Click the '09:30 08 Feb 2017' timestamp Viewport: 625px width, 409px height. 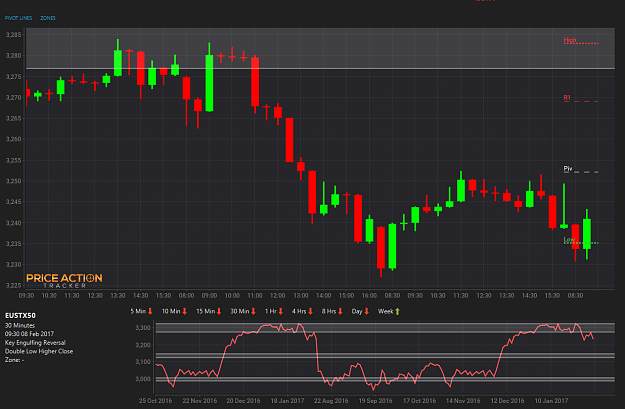(29, 334)
